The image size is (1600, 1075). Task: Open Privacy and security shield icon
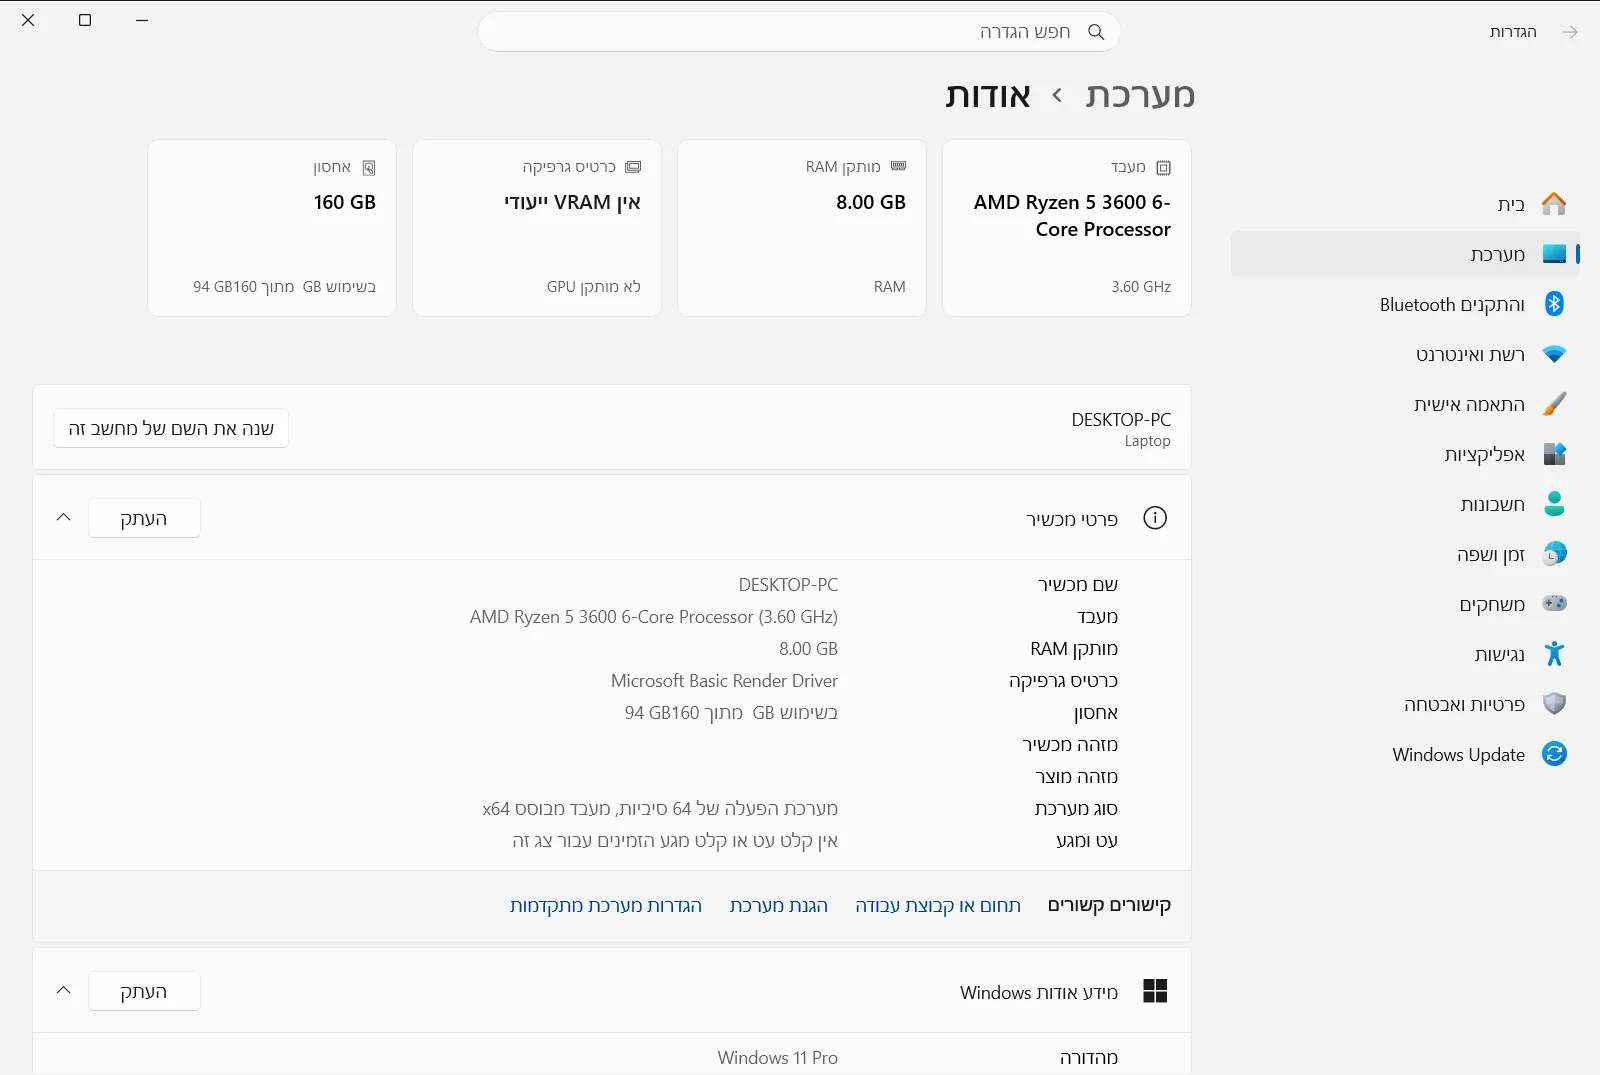[1554, 704]
